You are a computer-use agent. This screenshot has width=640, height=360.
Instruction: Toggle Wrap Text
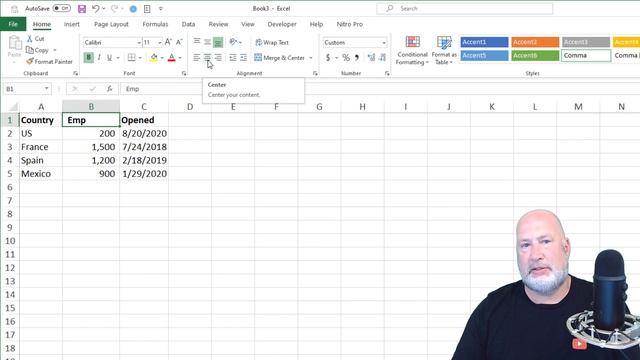(x=272, y=42)
